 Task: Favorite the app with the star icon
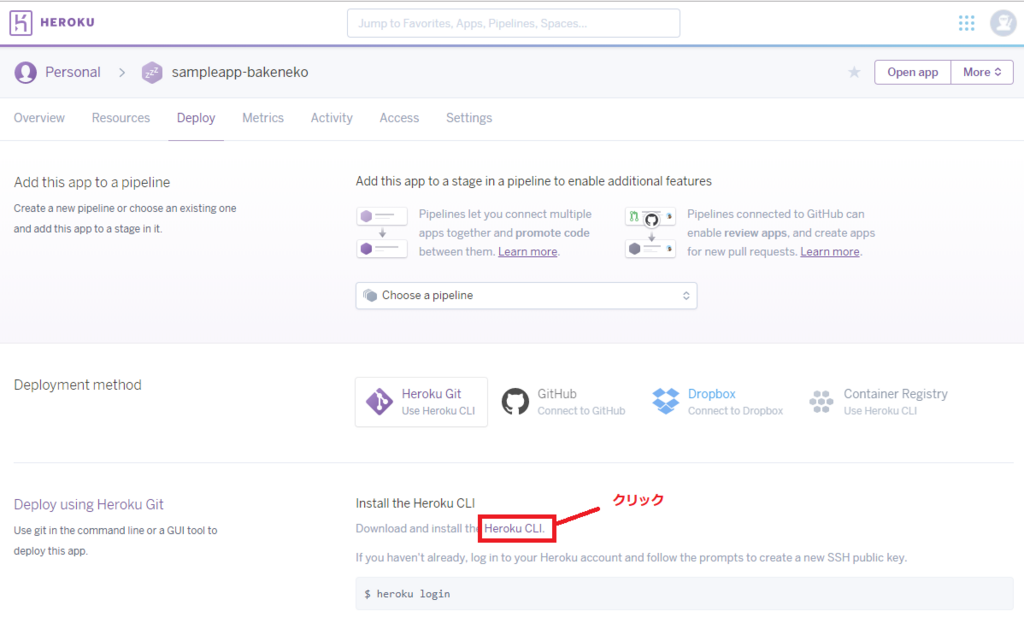854,72
